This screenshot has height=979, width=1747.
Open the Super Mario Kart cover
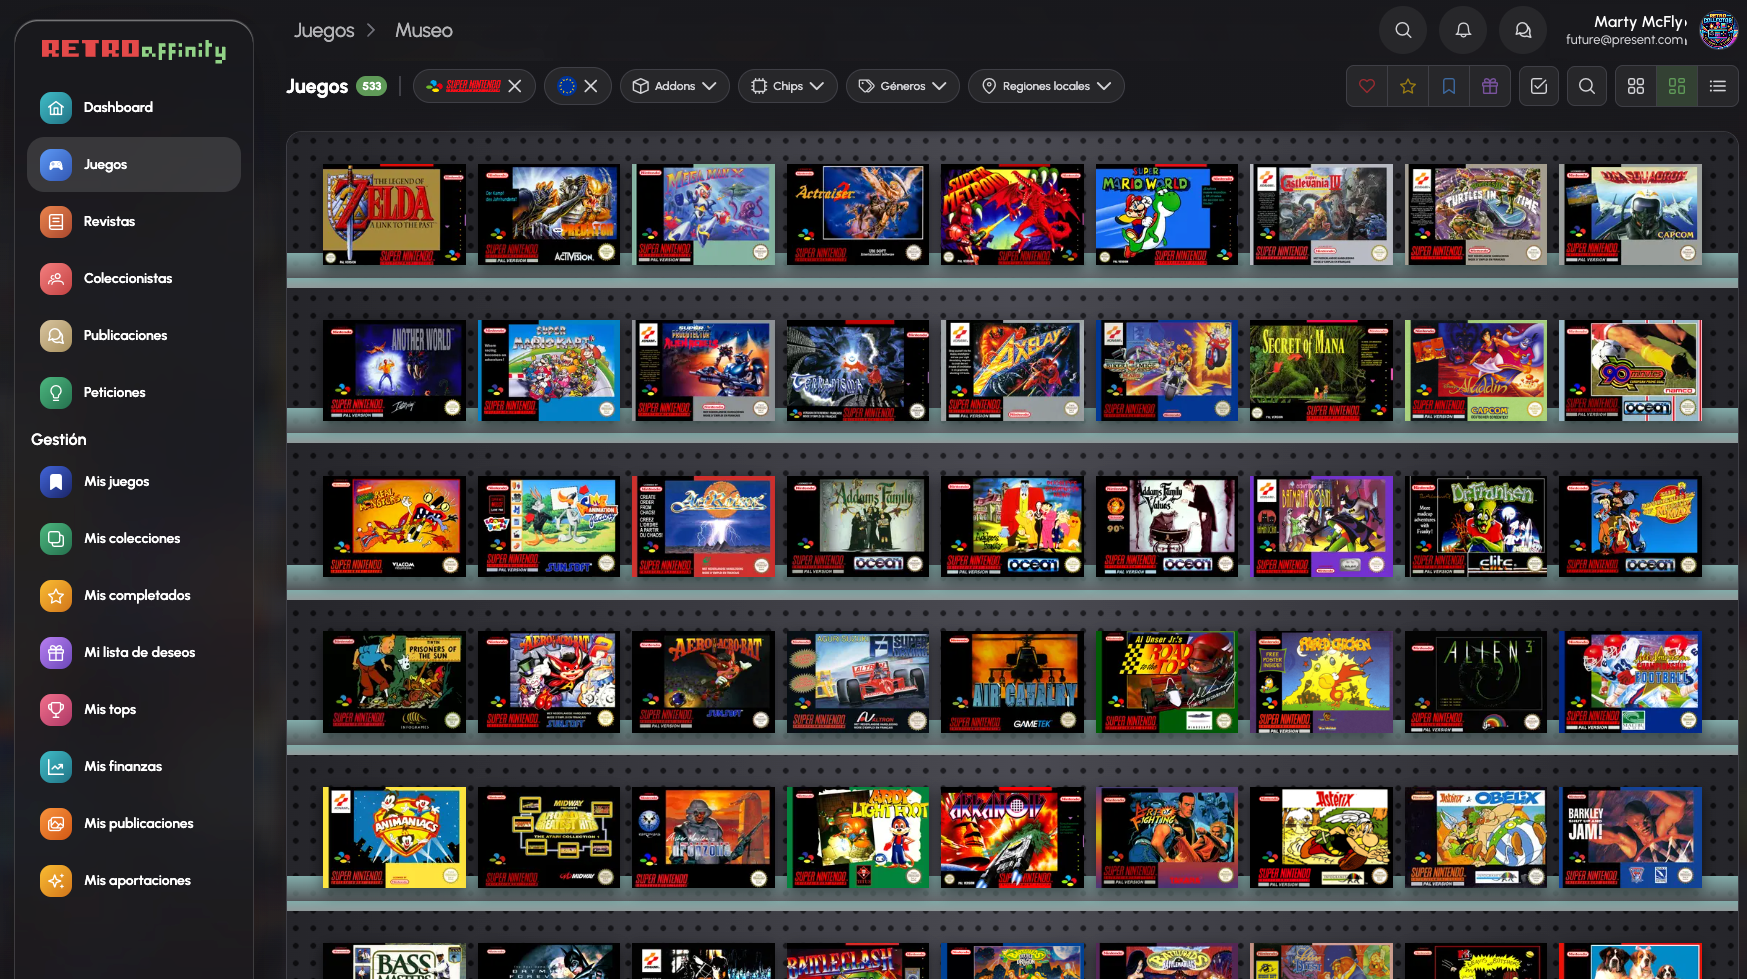pyautogui.click(x=549, y=370)
